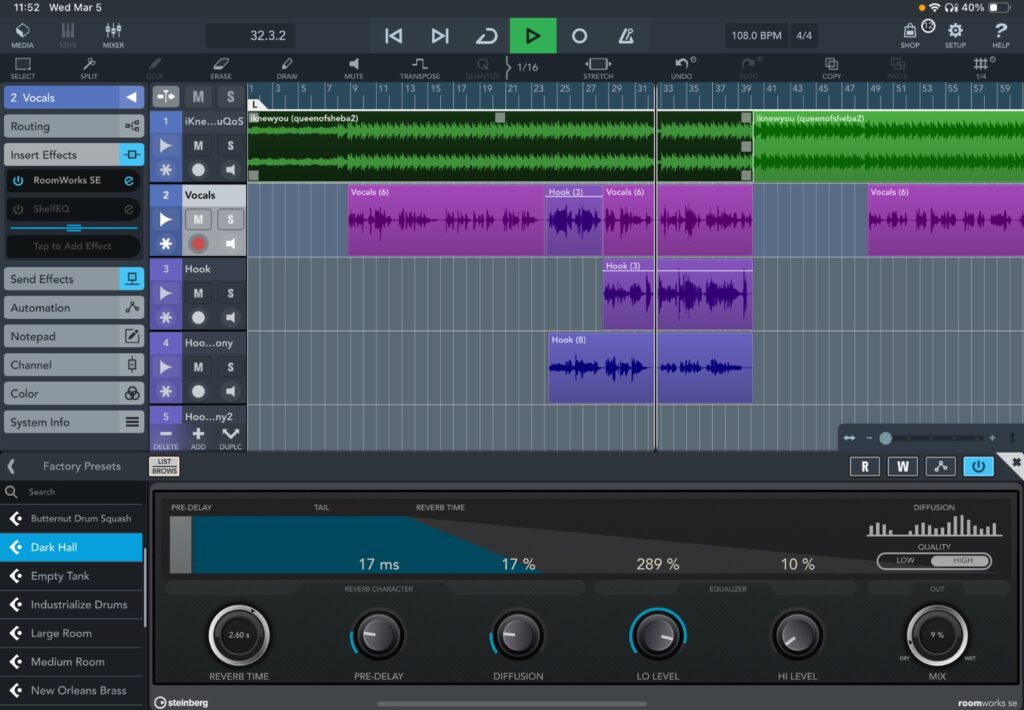Open the Transpose tool

tap(420, 68)
